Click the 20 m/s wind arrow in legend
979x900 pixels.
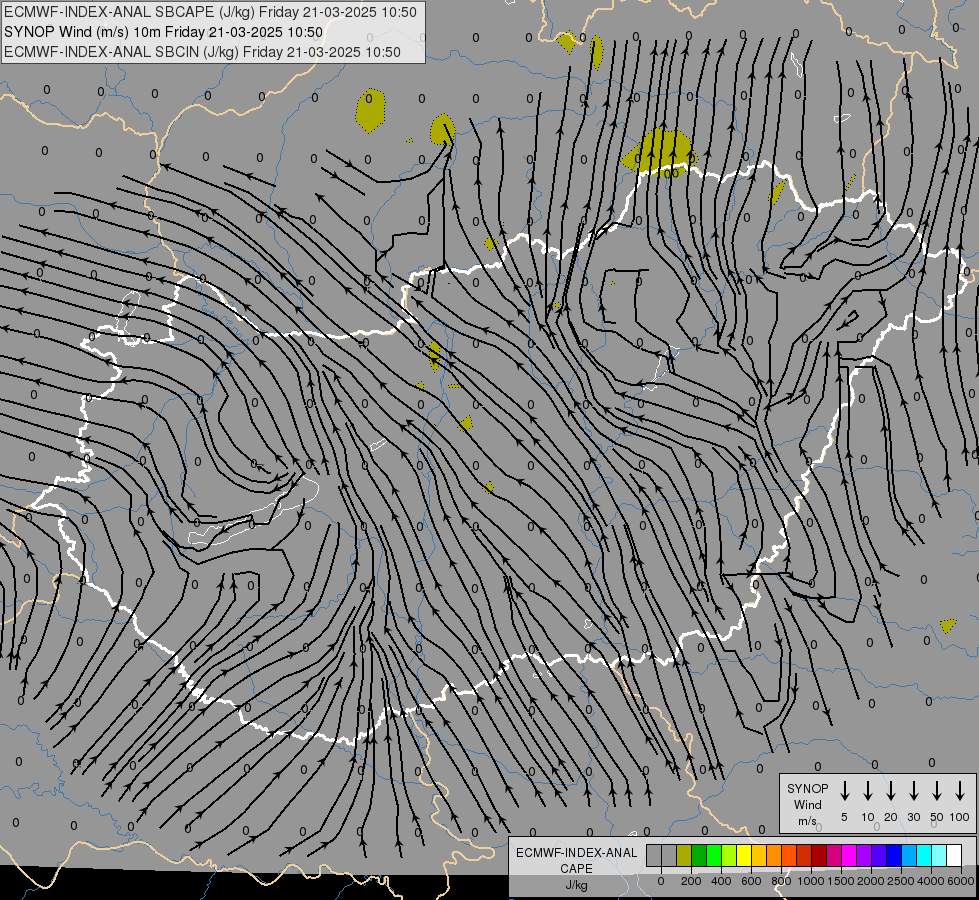coord(891,791)
